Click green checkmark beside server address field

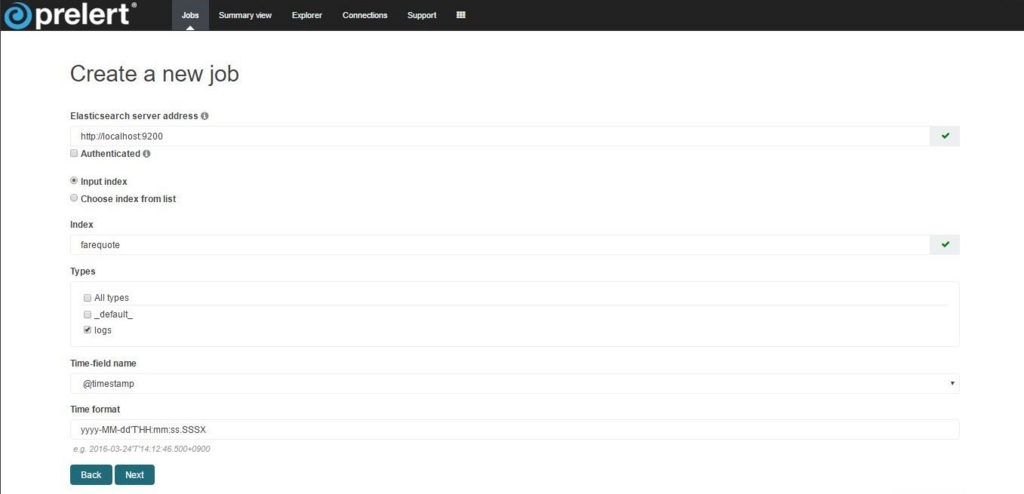pyautogui.click(x=945, y=136)
